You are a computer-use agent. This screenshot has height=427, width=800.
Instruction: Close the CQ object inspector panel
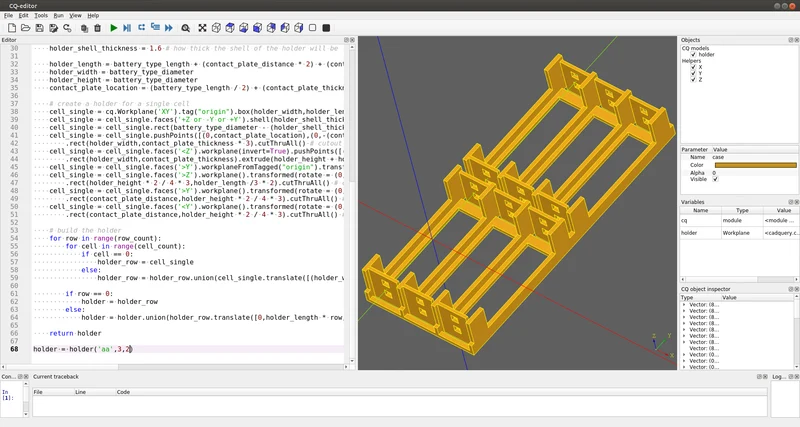[x=796, y=289]
